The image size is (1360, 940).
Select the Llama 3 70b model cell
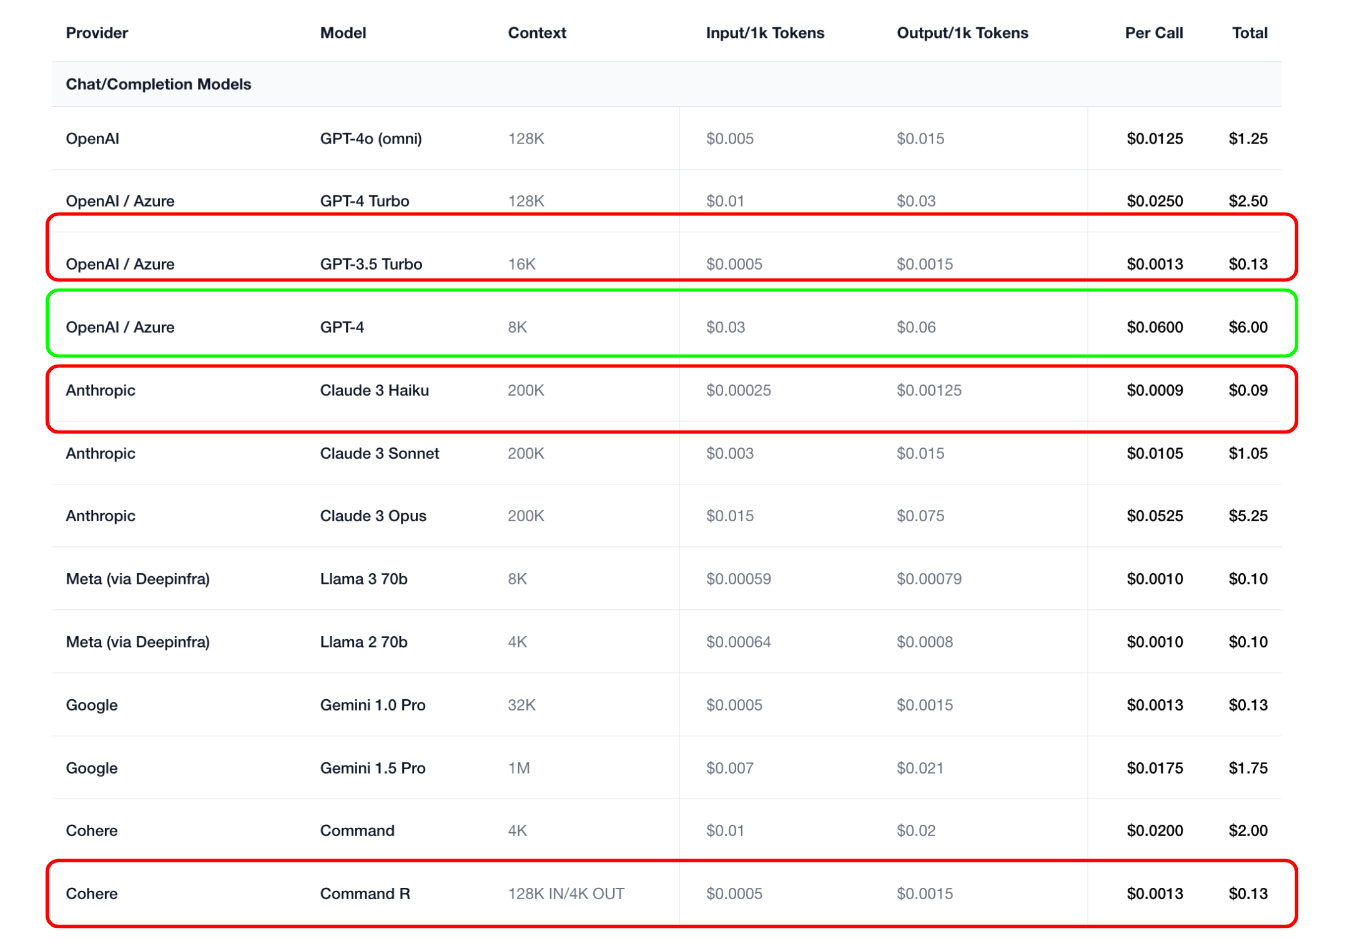[x=364, y=579]
